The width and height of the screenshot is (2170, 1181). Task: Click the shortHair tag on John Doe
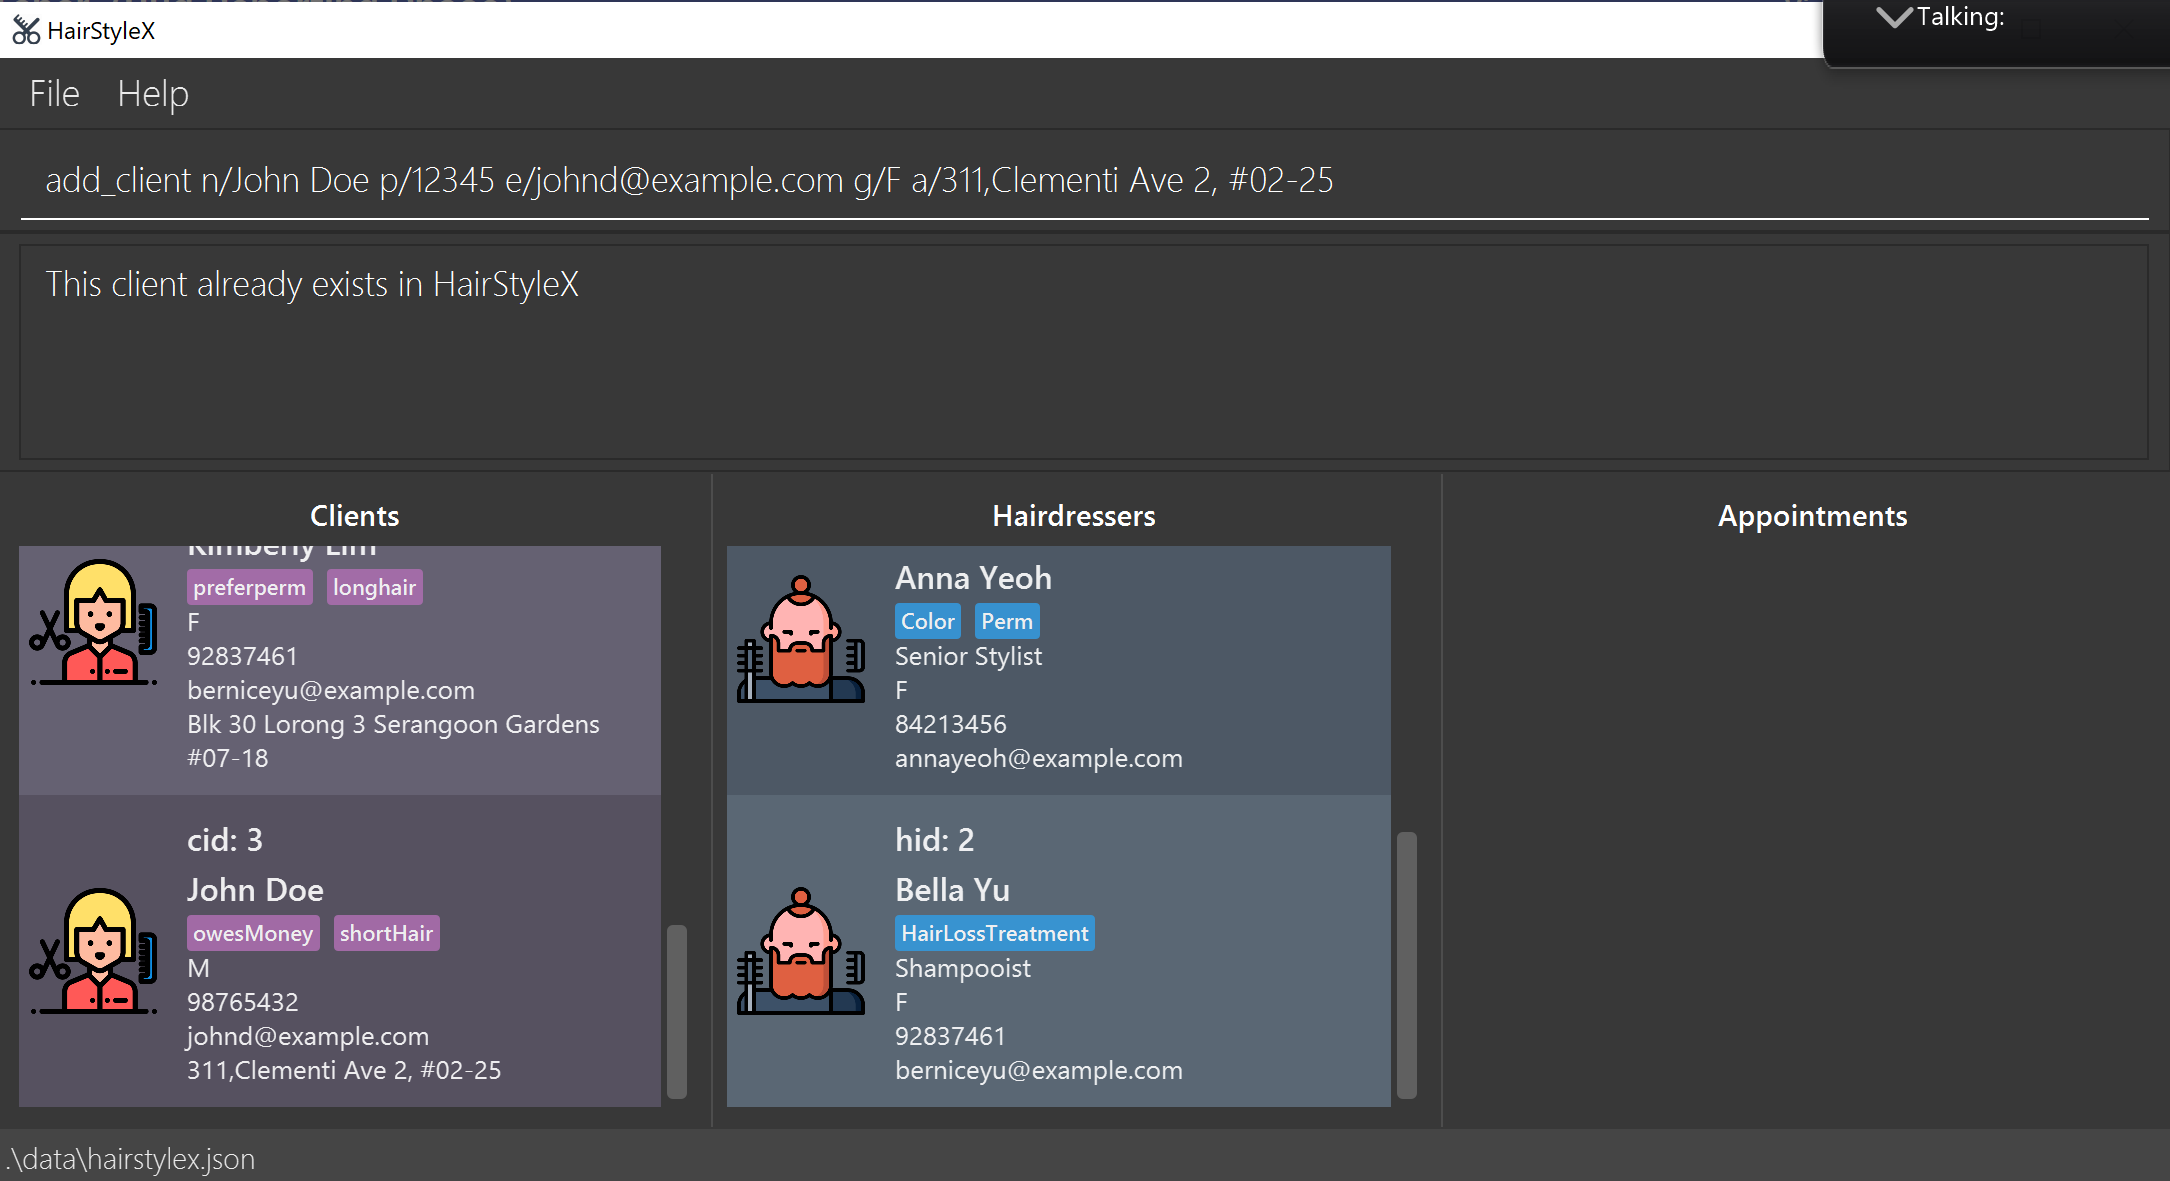tap(386, 933)
